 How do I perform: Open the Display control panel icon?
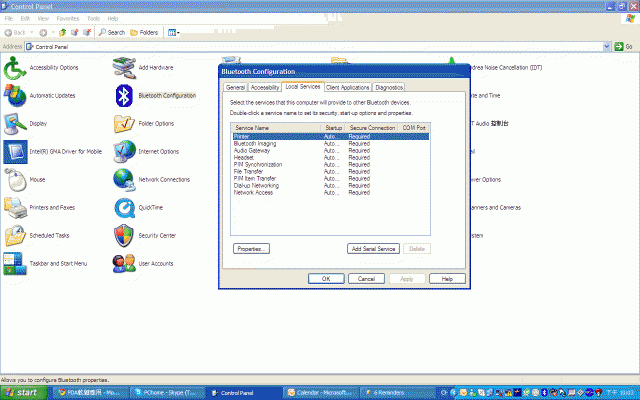click(16, 124)
